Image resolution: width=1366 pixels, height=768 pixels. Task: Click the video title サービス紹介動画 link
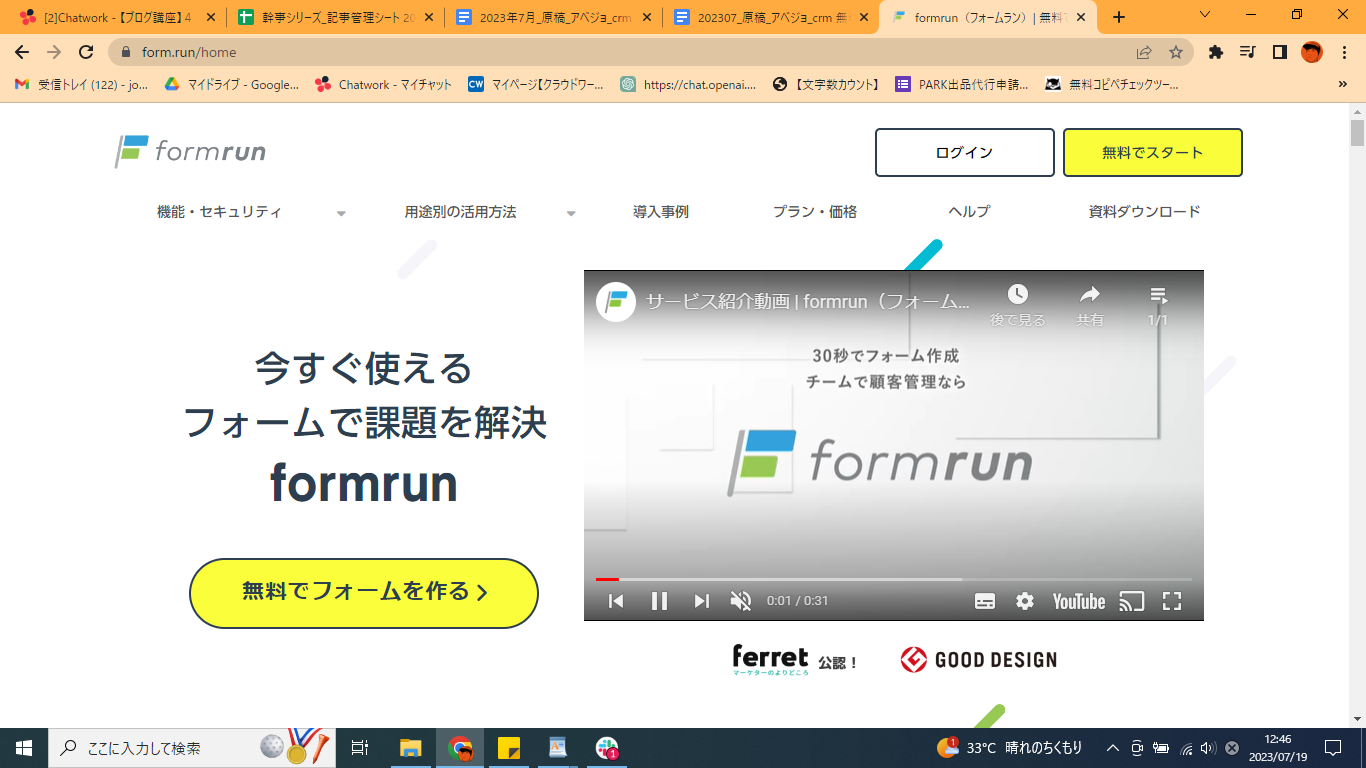pos(808,301)
